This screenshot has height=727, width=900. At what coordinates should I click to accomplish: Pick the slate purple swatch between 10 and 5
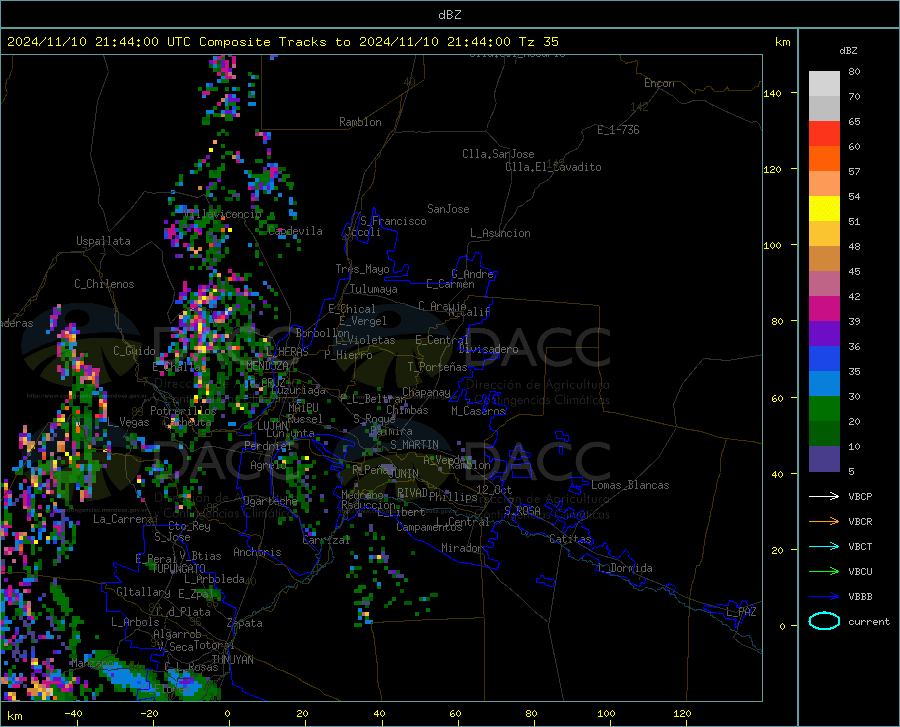pyautogui.click(x=824, y=459)
